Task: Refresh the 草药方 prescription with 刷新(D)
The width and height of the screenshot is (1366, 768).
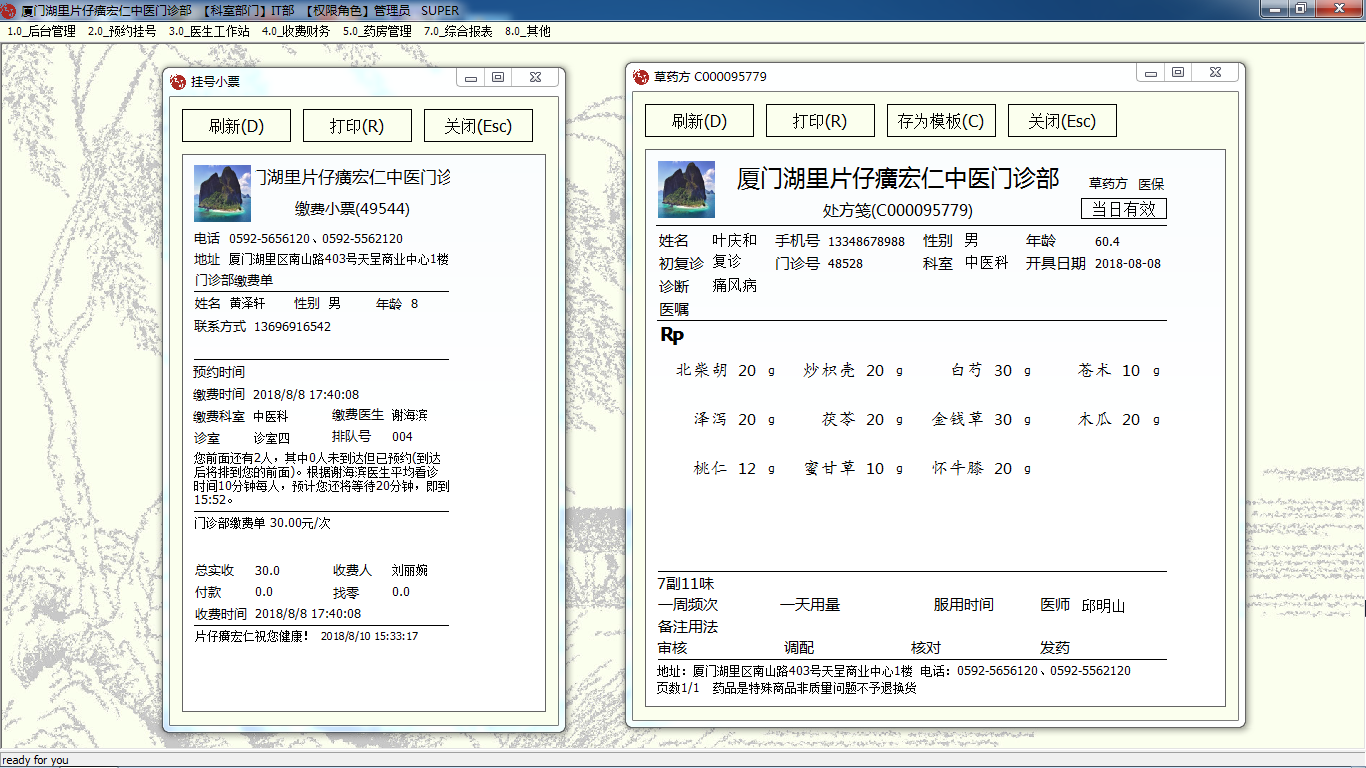Action: [x=699, y=121]
